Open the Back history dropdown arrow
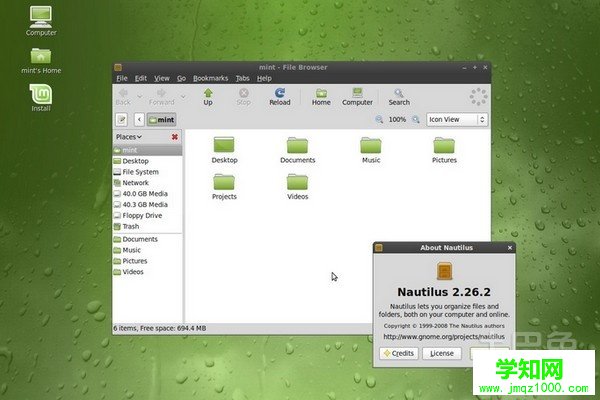Image resolution: width=600 pixels, height=400 pixels. 140,96
